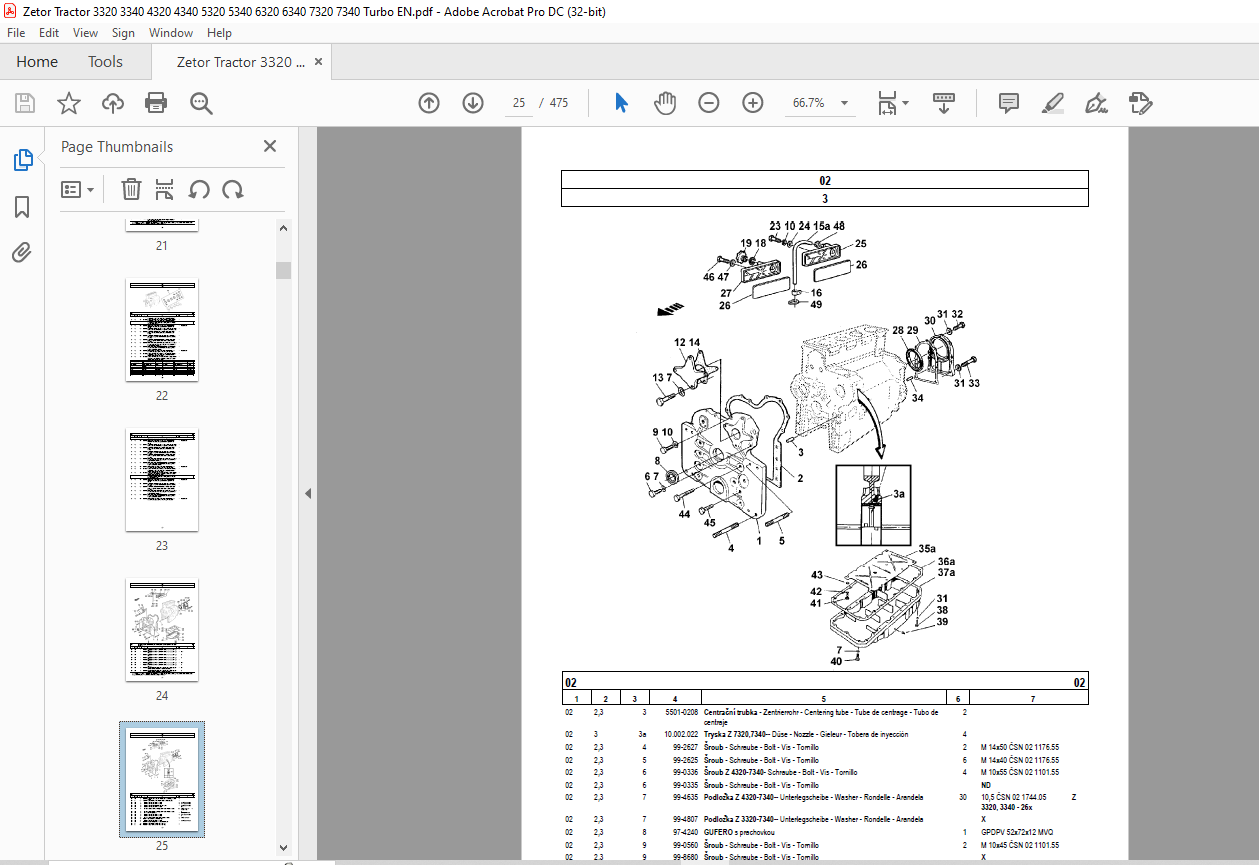Collapse the navigation pane arrow

[x=308, y=493]
